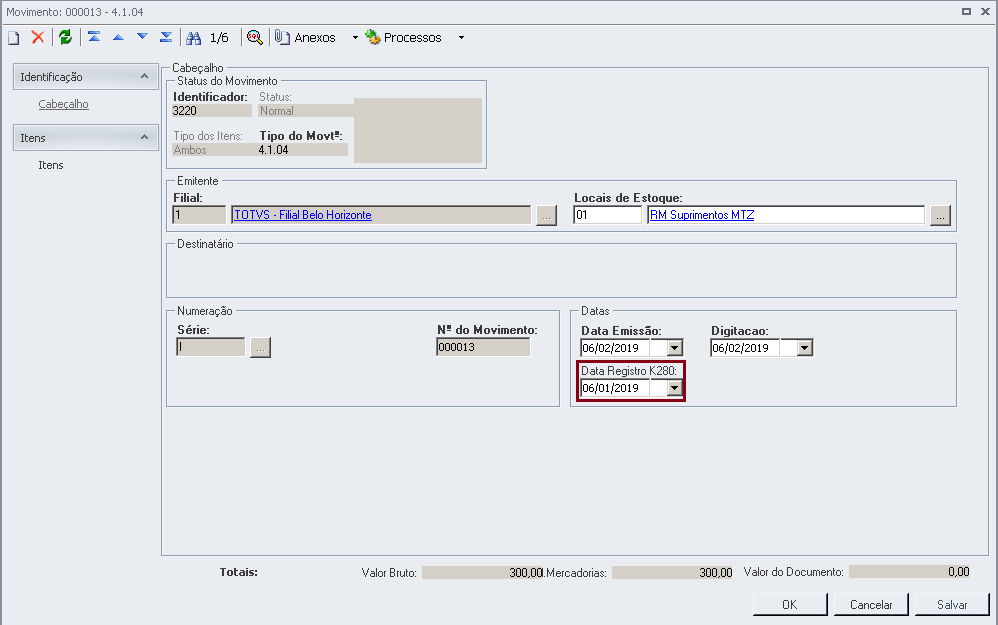
Task: Click the Valor Bruto total field
Action: [x=483, y=573]
